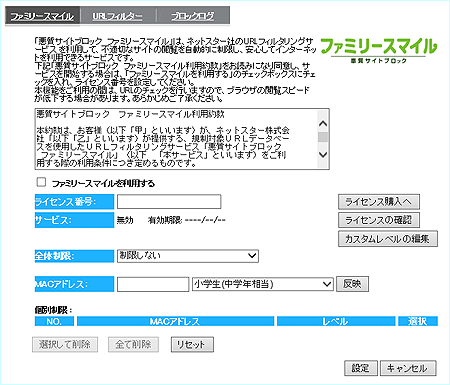450x385 pixels.
Task: Click the 反映 button
Action: tap(352, 284)
